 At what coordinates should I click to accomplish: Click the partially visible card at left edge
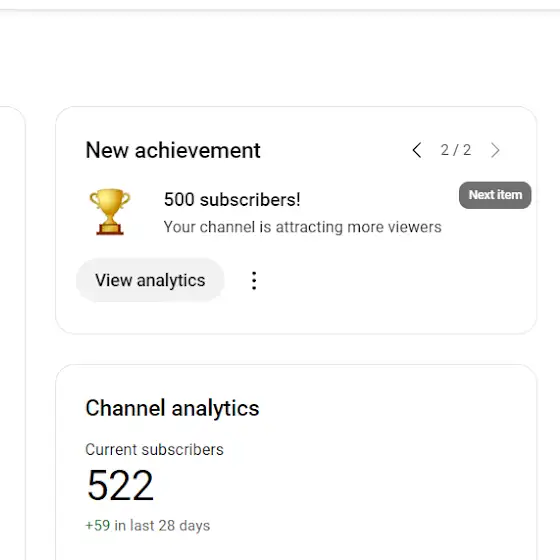click(x=12, y=332)
